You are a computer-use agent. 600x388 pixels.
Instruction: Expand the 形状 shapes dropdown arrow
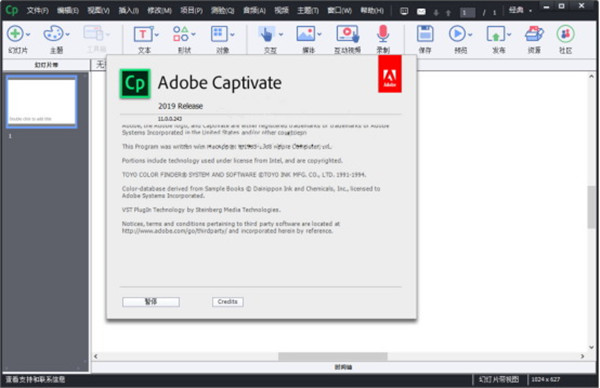pyautogui.click(x=194, y=34)
